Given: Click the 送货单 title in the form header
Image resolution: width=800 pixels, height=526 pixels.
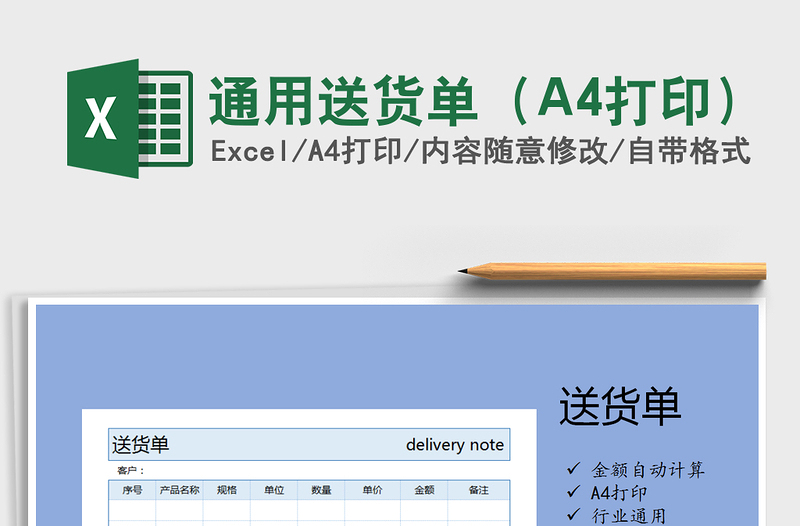Looking at the screenshot, I should coord(140,445).
